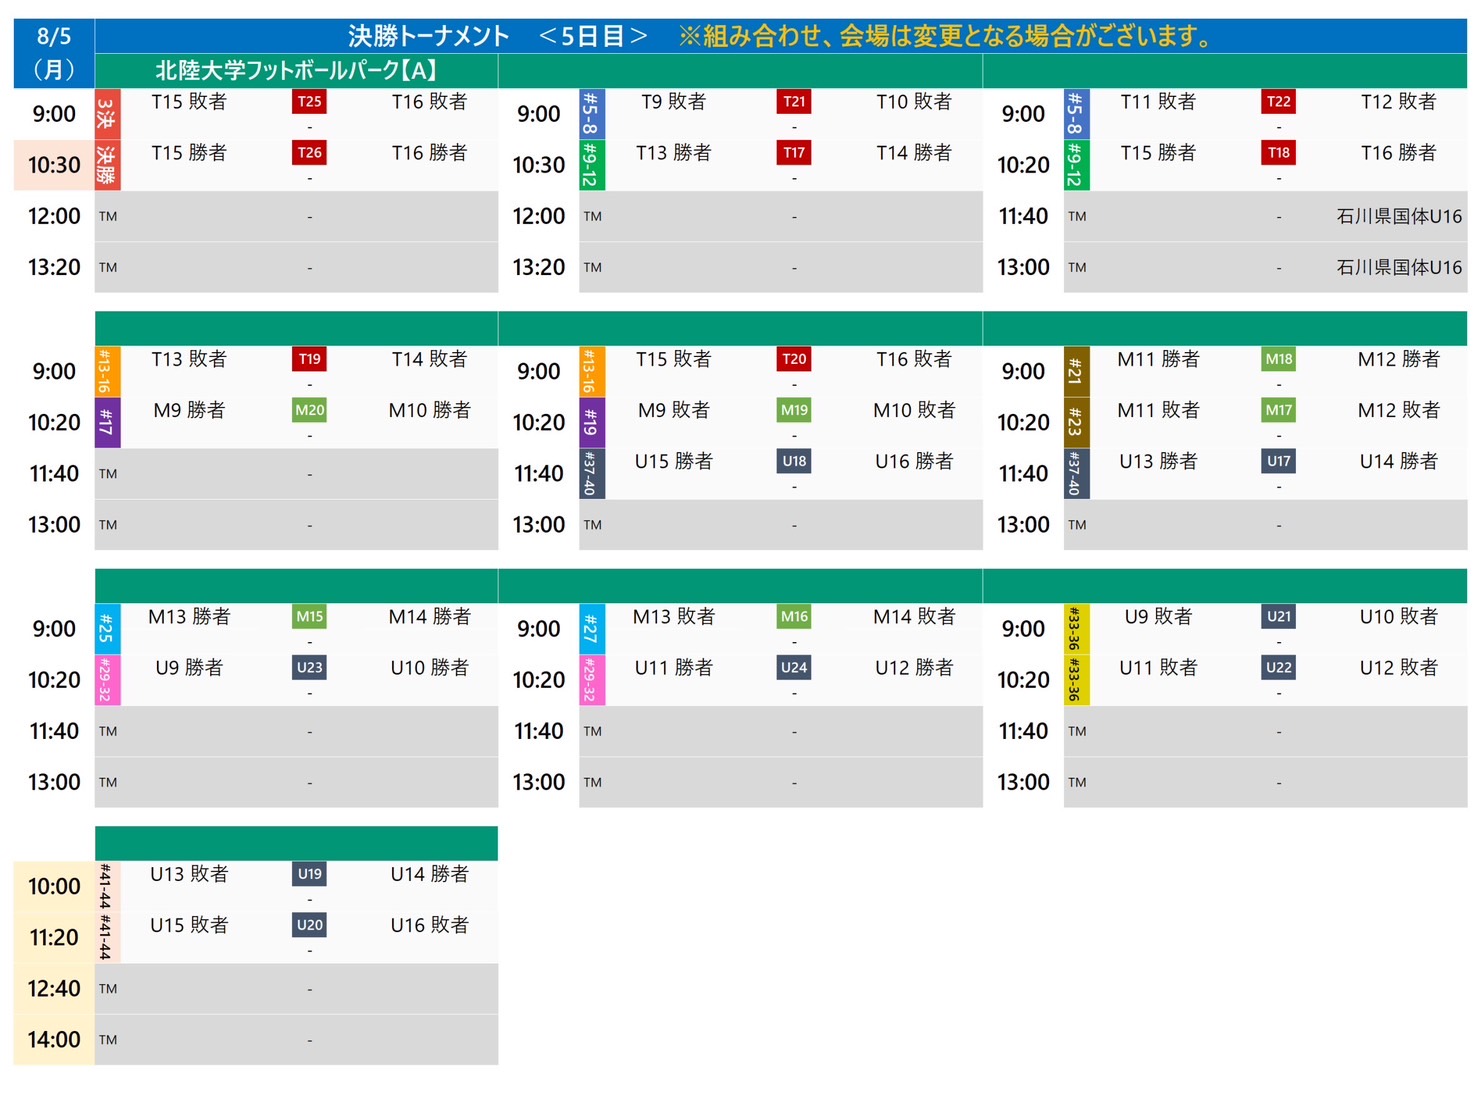Select the 北陸大学フットボールパーク【A】 venue header
This screenshot has width=1481, height=1106.
point(296,71)
